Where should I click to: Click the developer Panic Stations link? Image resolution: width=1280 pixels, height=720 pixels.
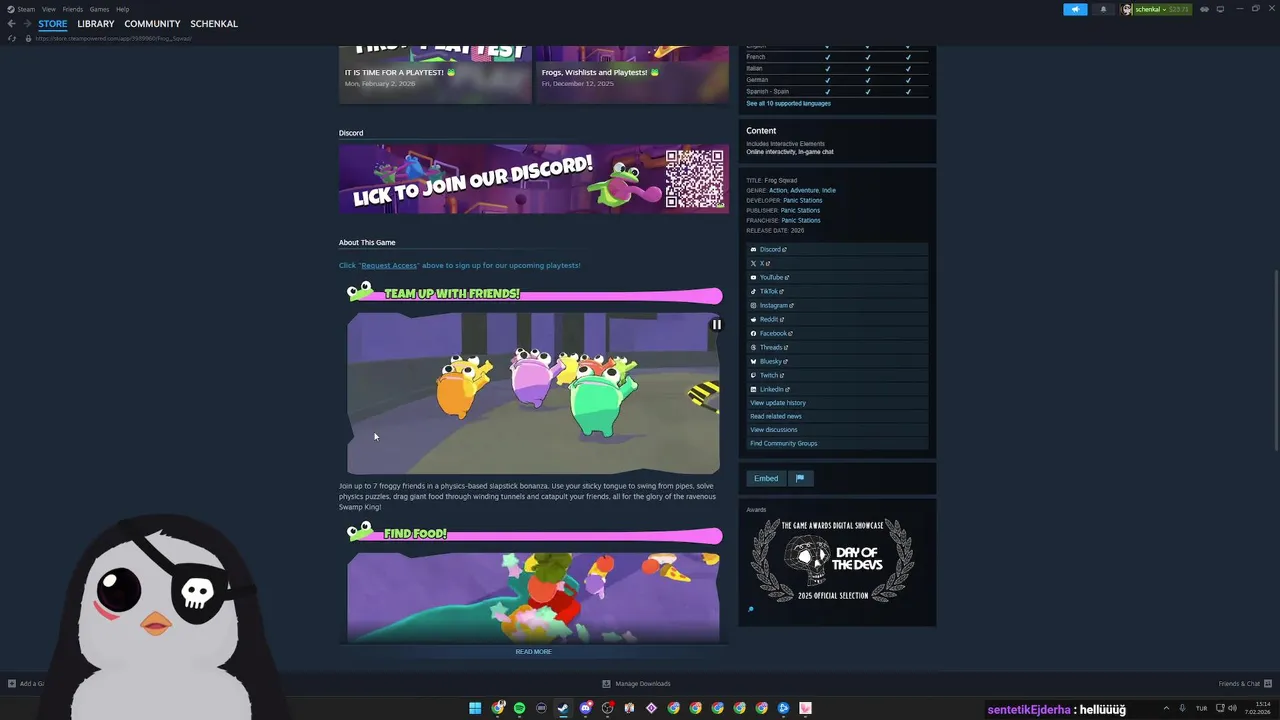[x=802, y=200]
